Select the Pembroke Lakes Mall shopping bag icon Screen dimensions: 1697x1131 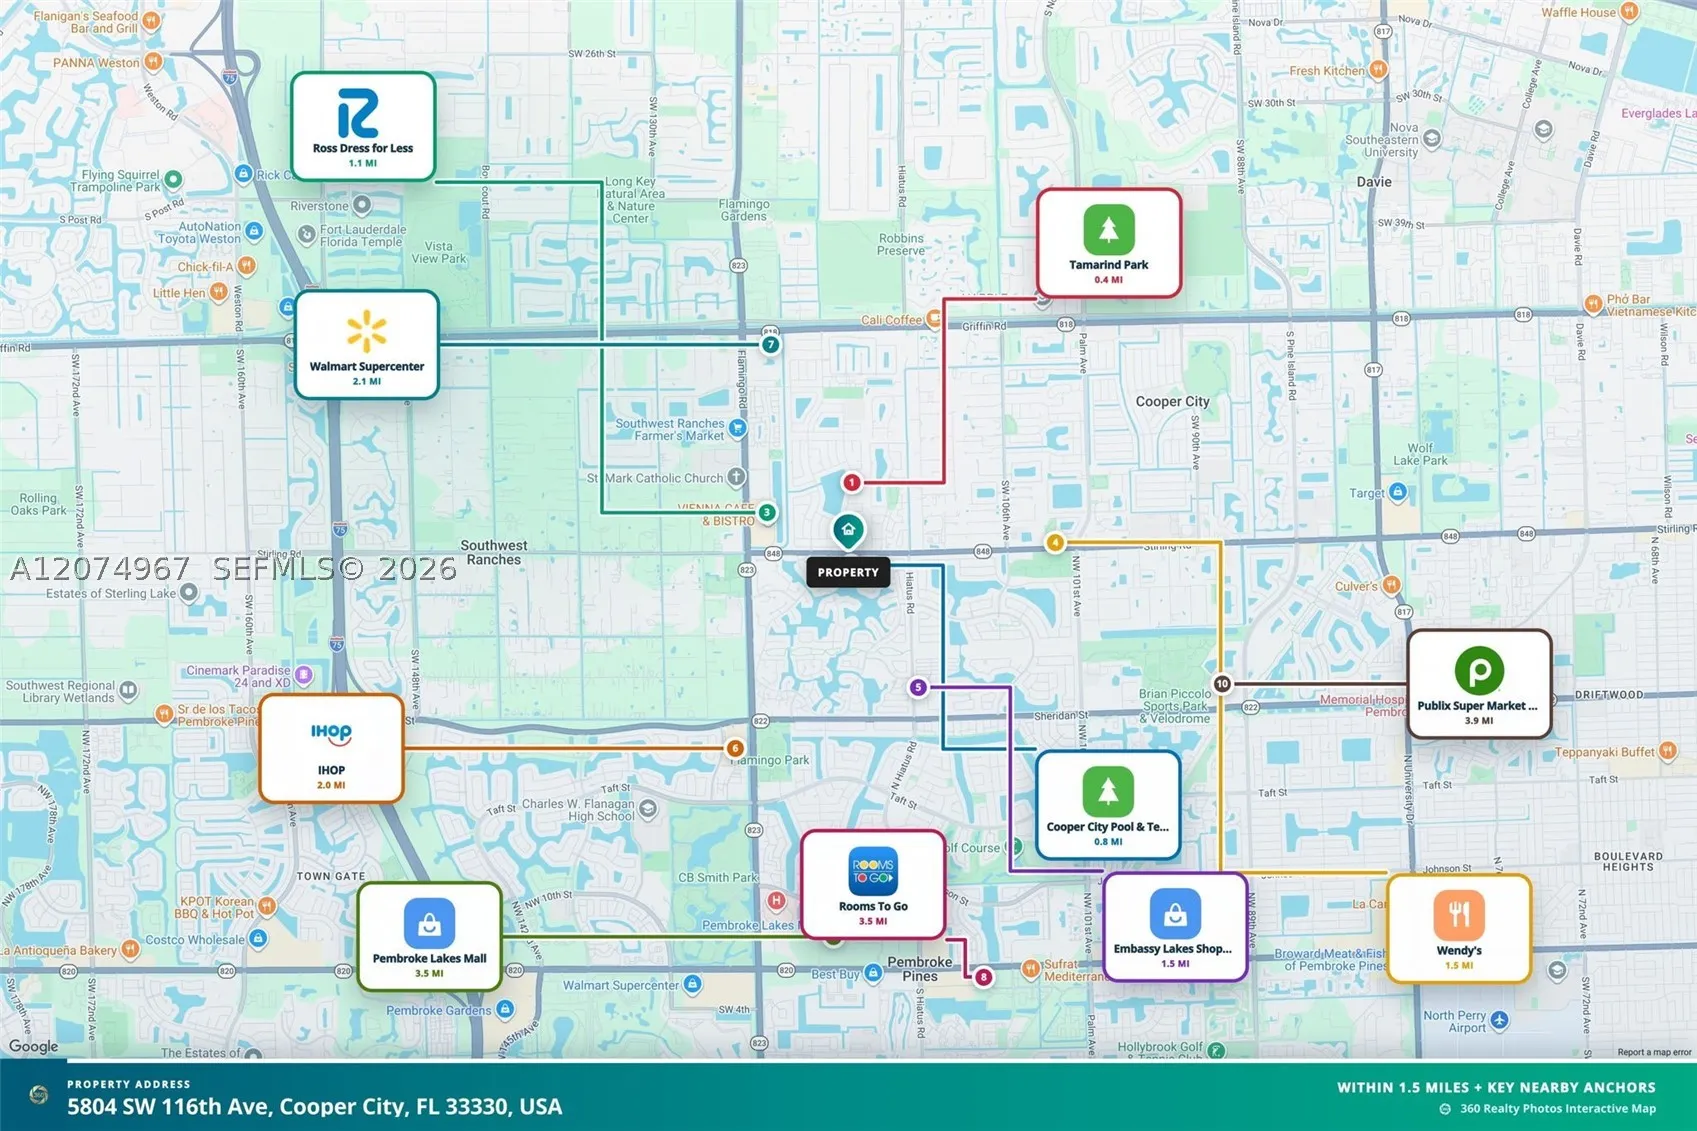(x=429, y=923)
